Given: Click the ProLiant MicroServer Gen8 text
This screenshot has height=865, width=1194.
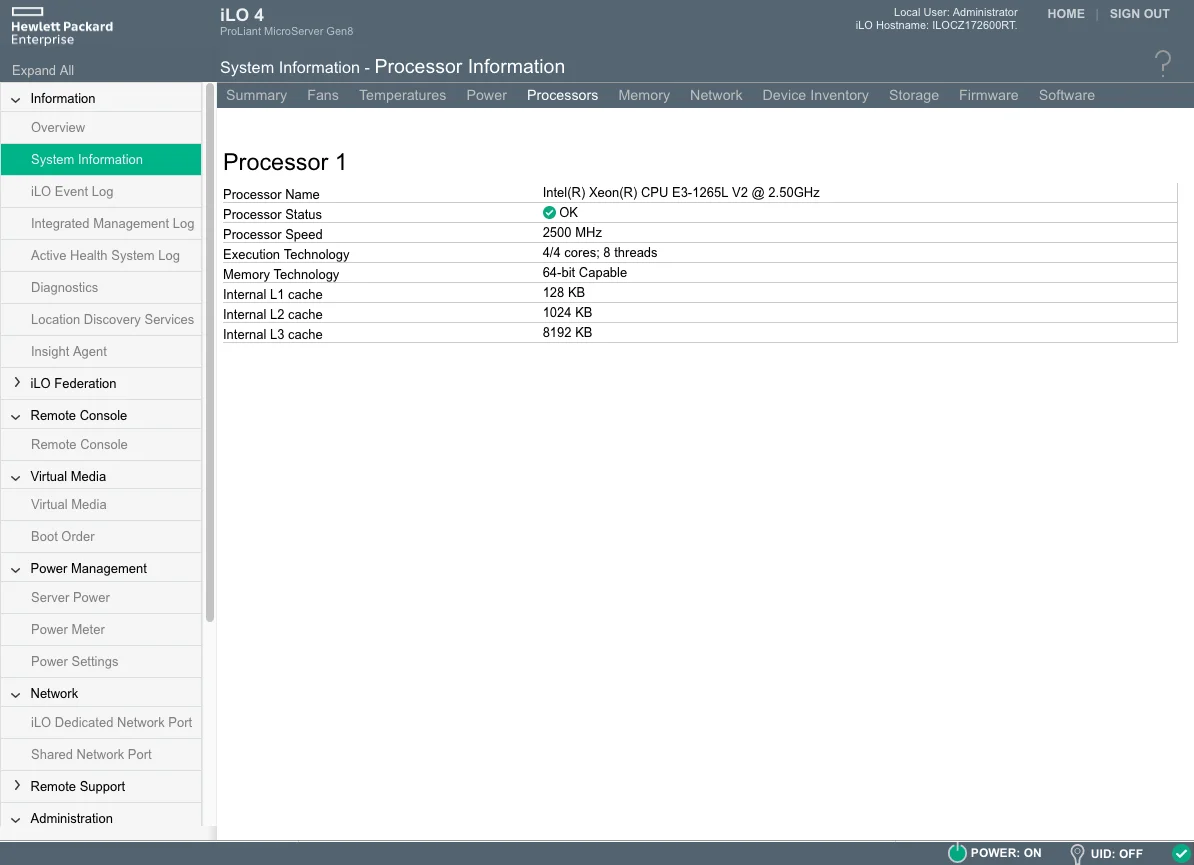Looking at the screenshot, I should [286, 32].
